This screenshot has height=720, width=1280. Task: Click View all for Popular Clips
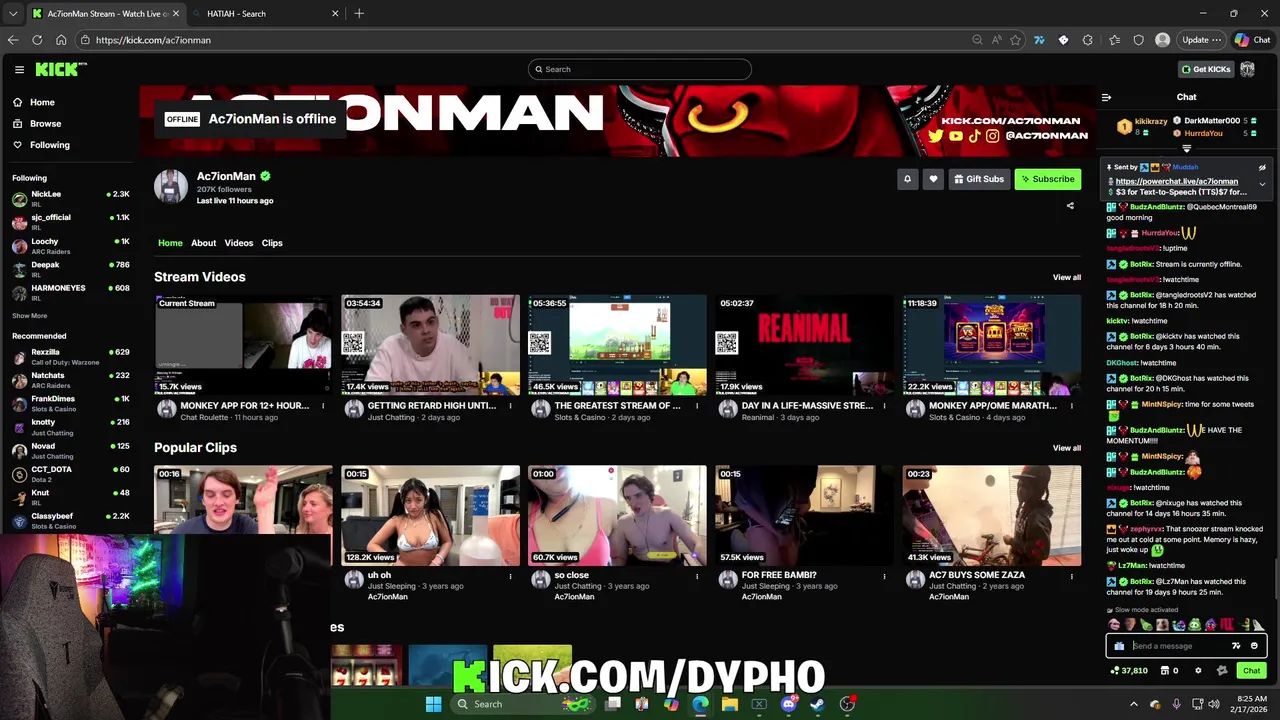(1066, 448)
